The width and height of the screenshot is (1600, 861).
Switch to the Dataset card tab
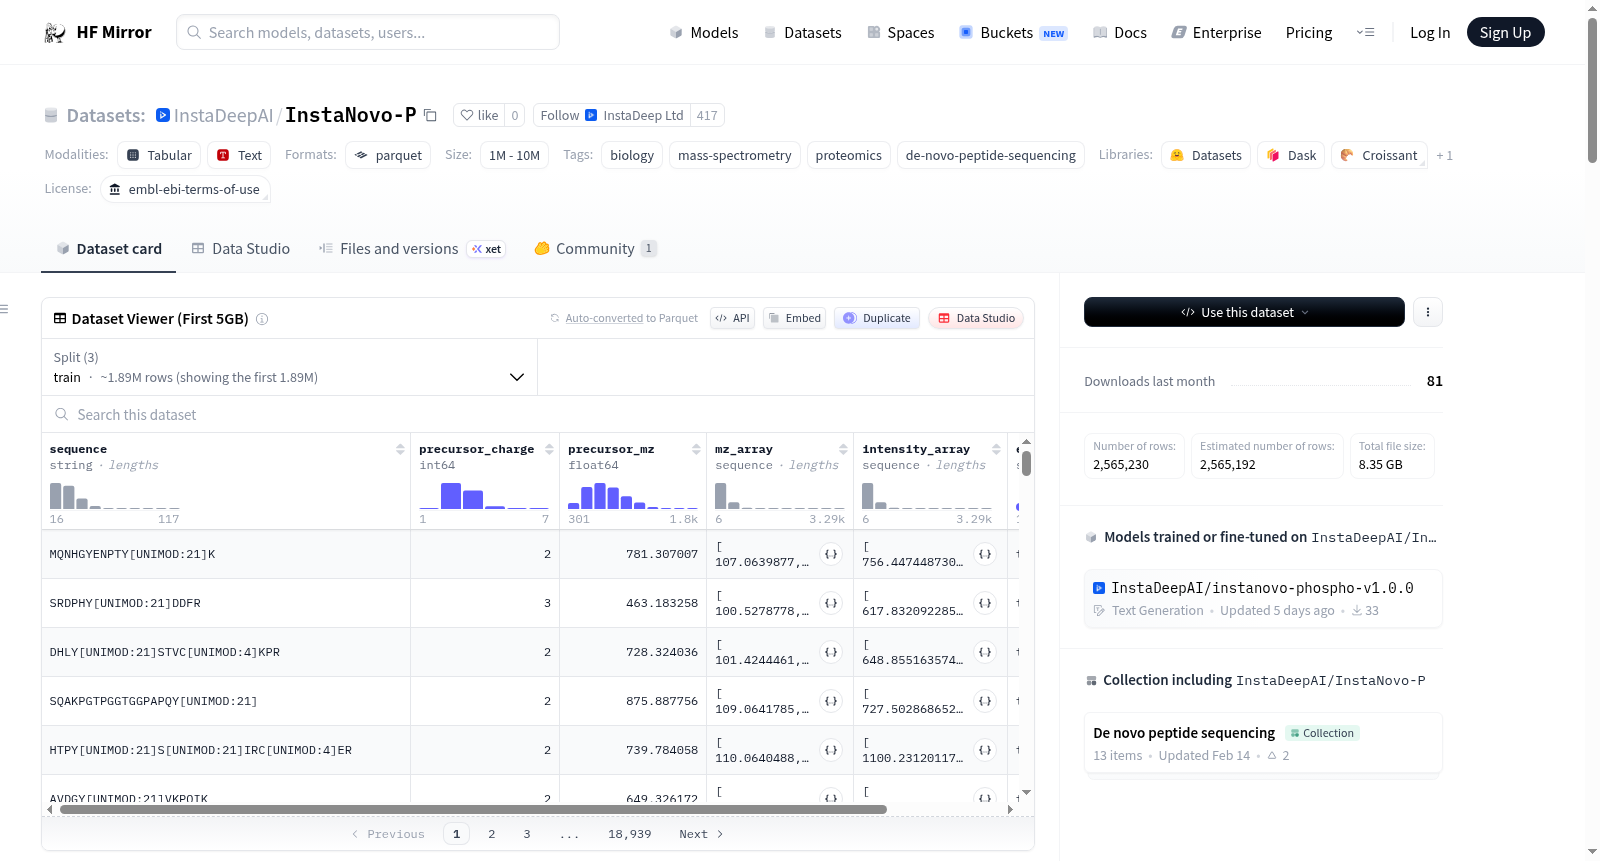coord(109,249)
